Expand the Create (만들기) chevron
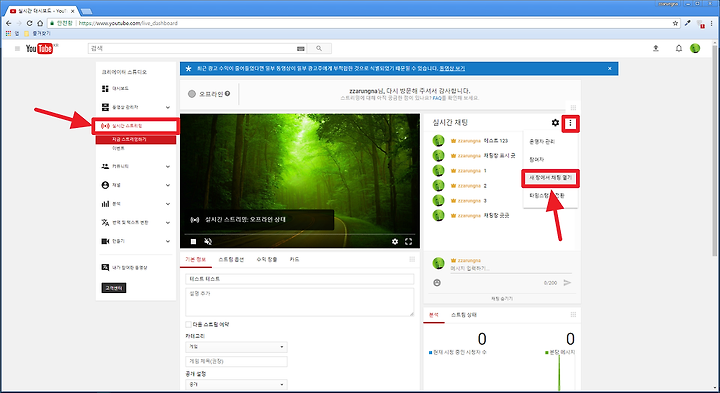The height and width of the screenshot is (393, 720). pos(168,241)
